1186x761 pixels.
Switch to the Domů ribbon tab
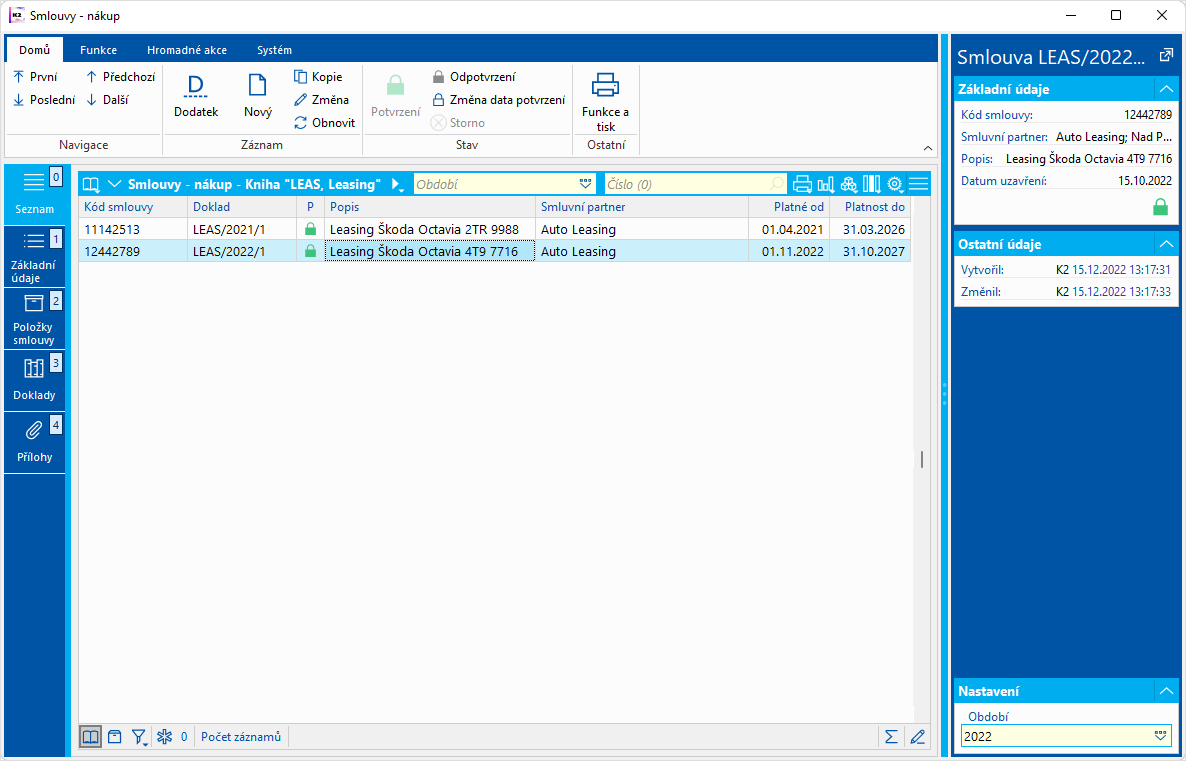click(x=35, y=50)
